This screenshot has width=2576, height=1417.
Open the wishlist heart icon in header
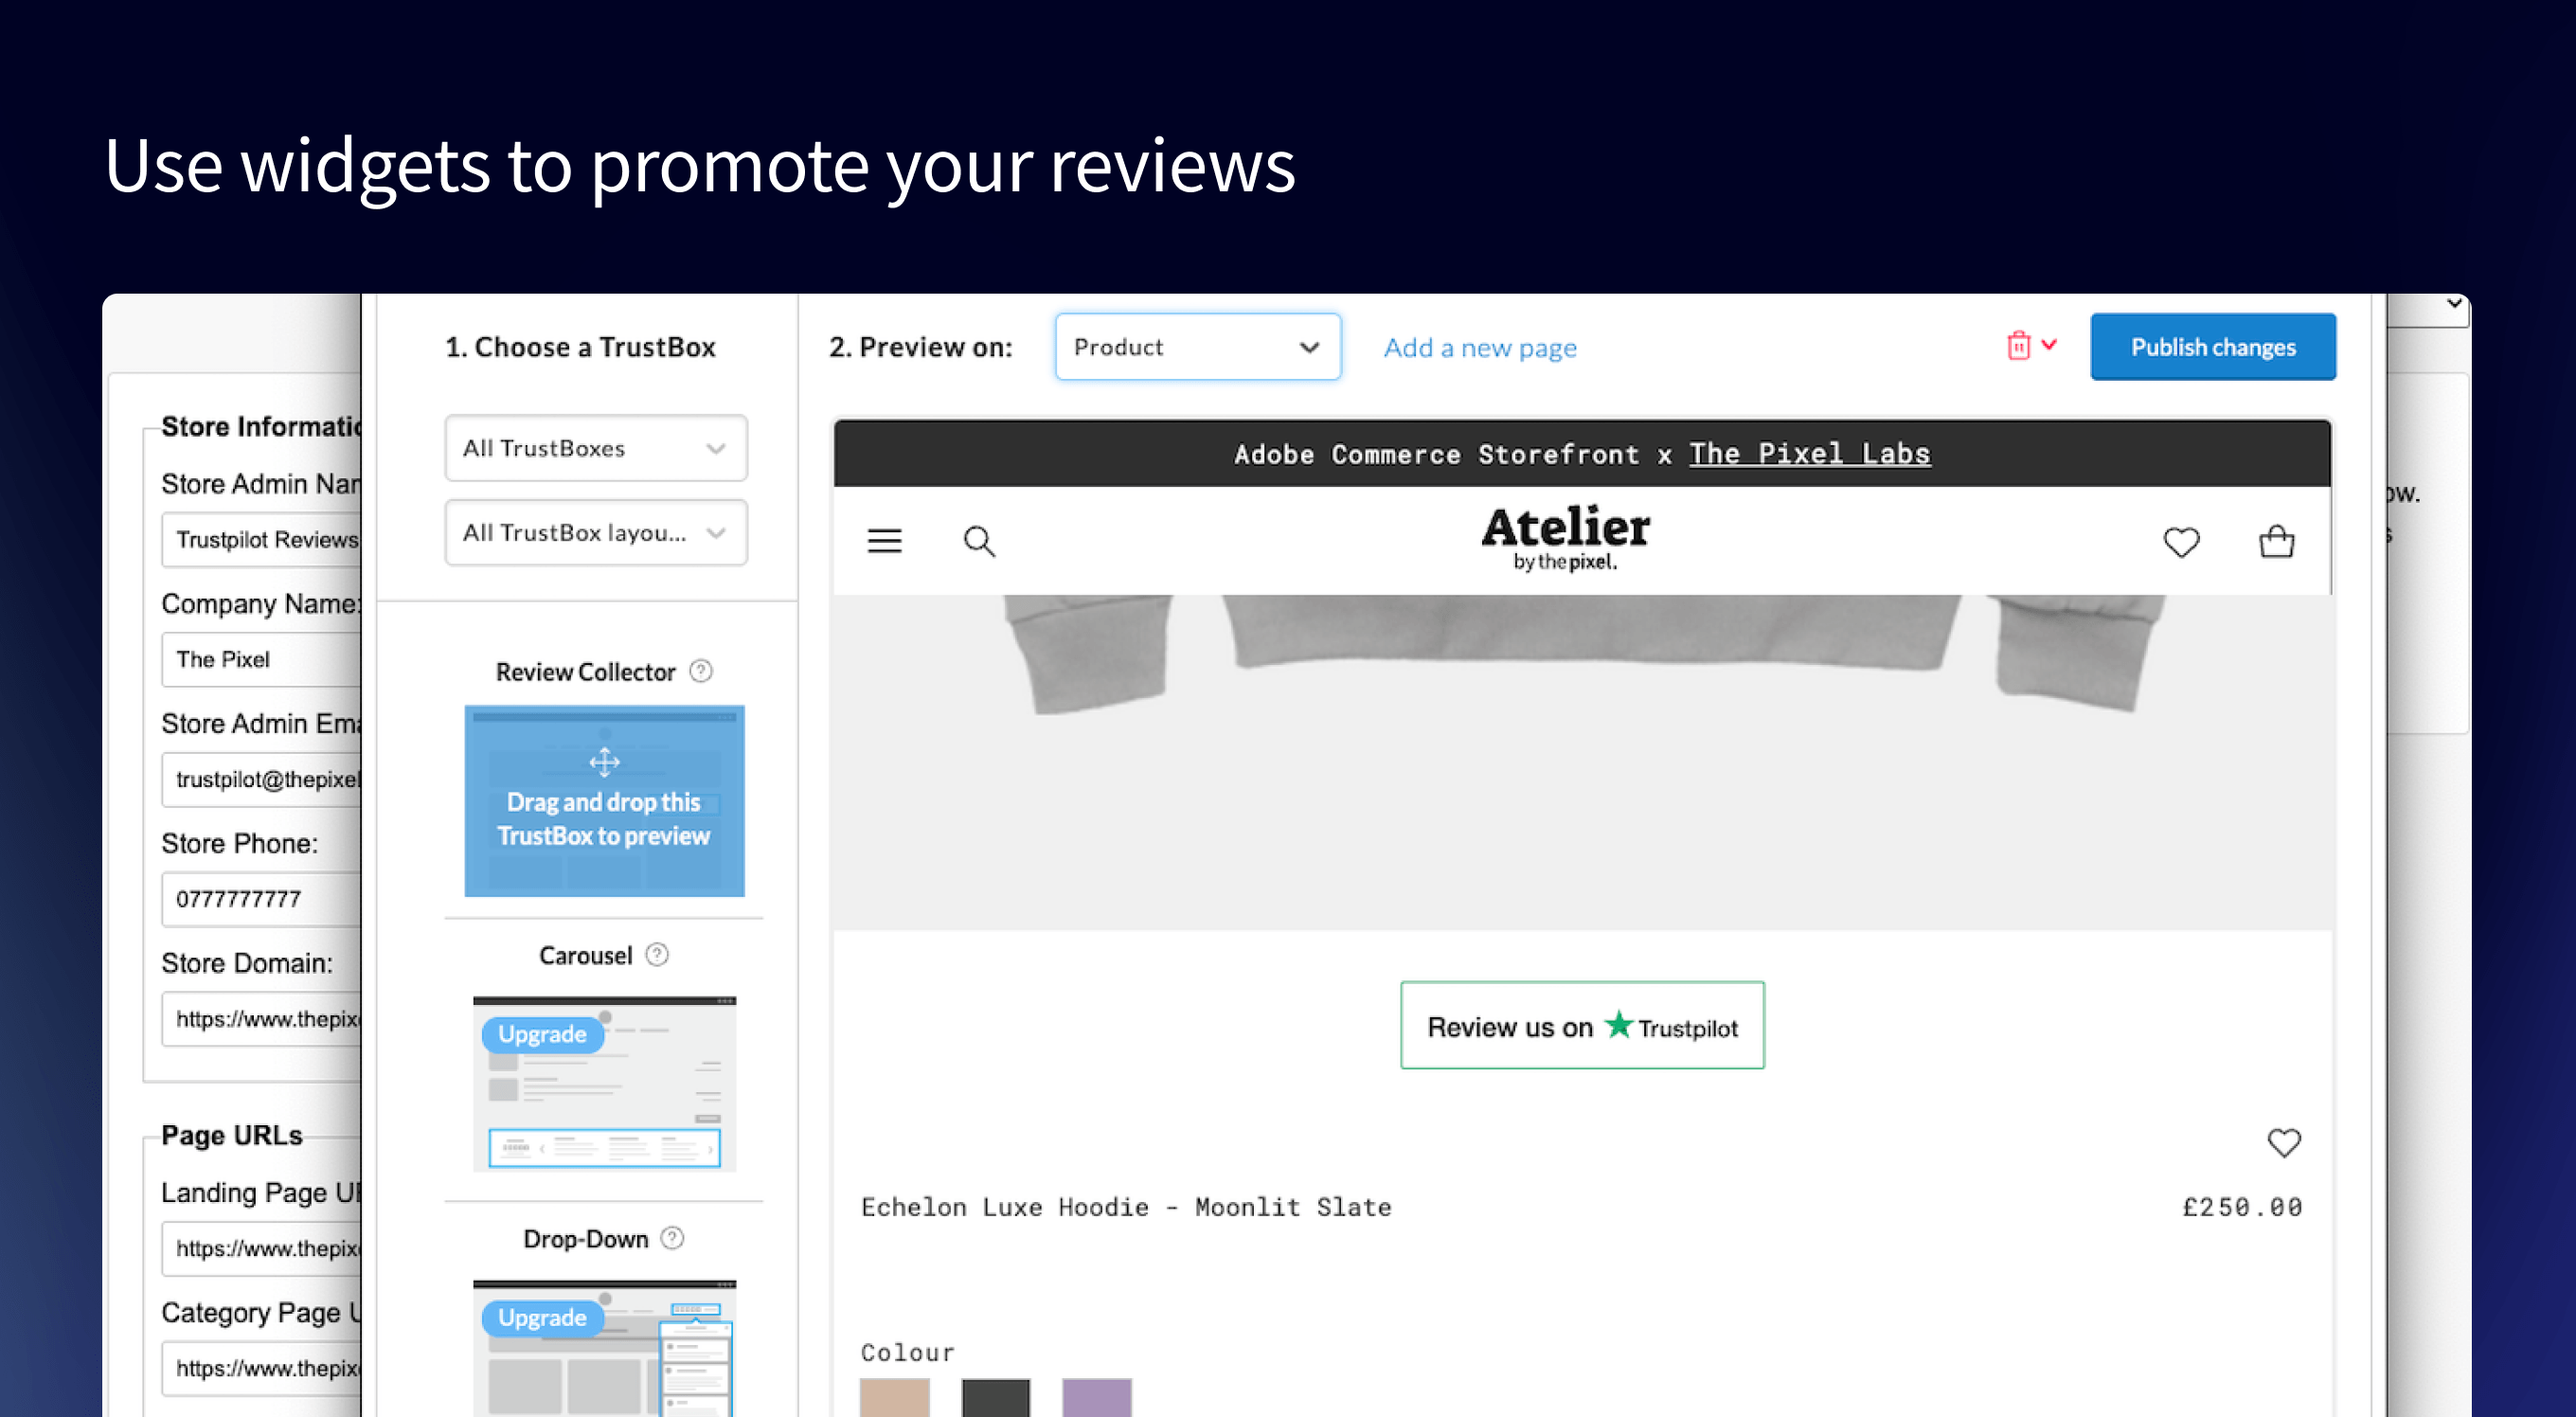2181,542
